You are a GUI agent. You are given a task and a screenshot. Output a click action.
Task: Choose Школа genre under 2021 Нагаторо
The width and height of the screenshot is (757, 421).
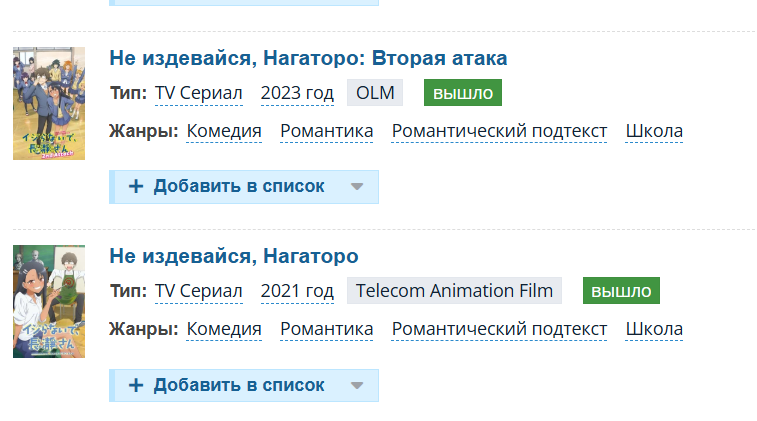click(x=654, y=329)
